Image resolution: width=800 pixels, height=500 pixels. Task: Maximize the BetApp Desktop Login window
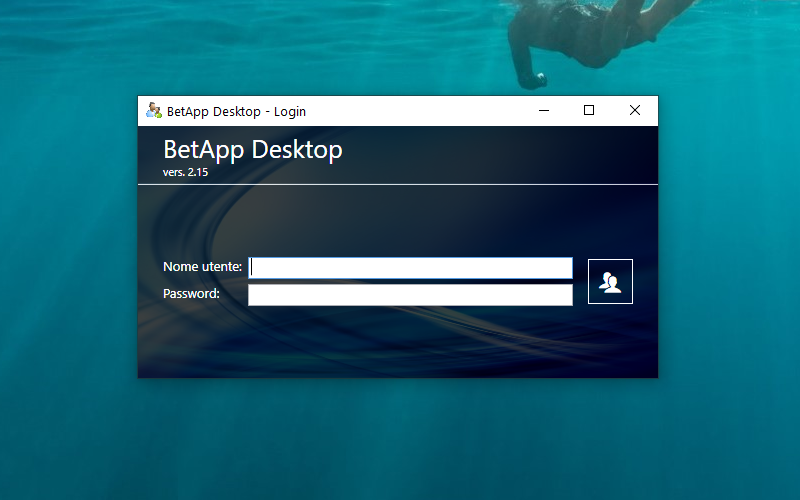(589, 111)
